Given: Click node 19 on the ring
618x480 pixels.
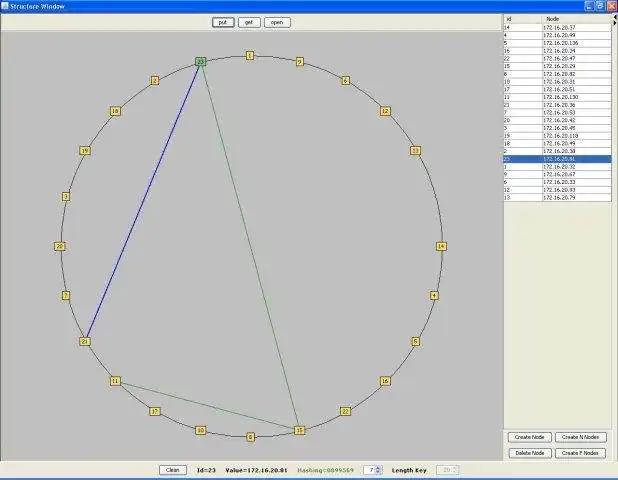Looking at the screenshot, I should pyautogui.click(x=85, y=151).
